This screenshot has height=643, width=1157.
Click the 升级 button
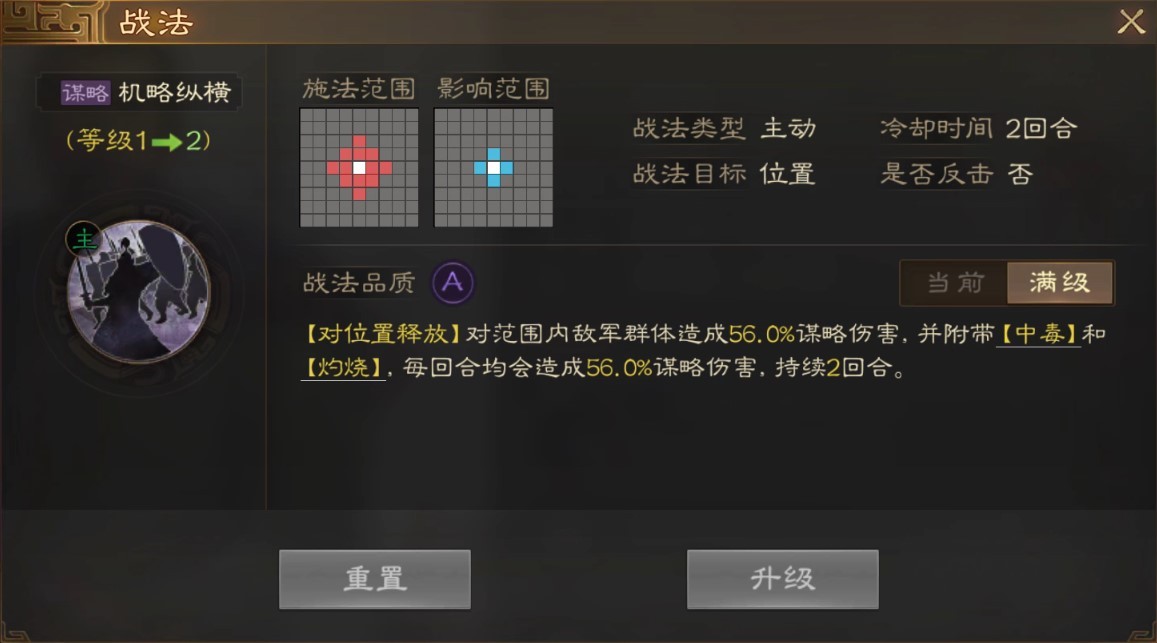coord(783,580)
